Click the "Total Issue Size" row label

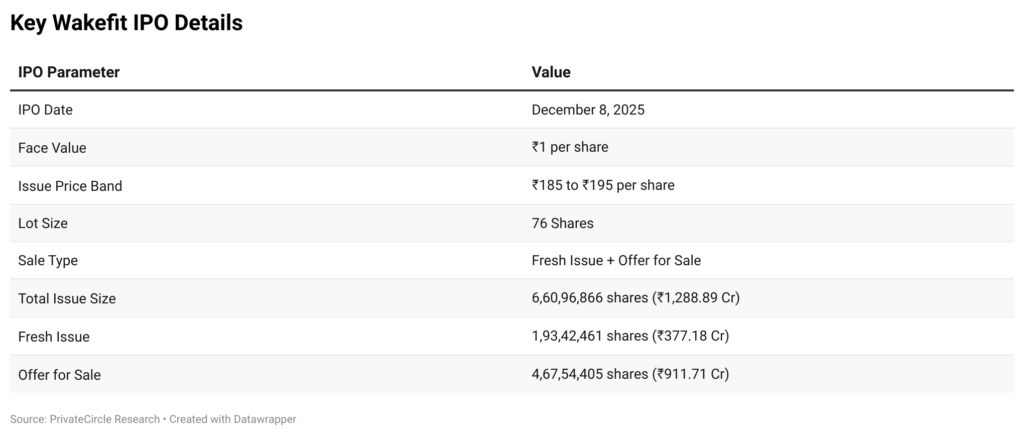[x=67, y=298]
